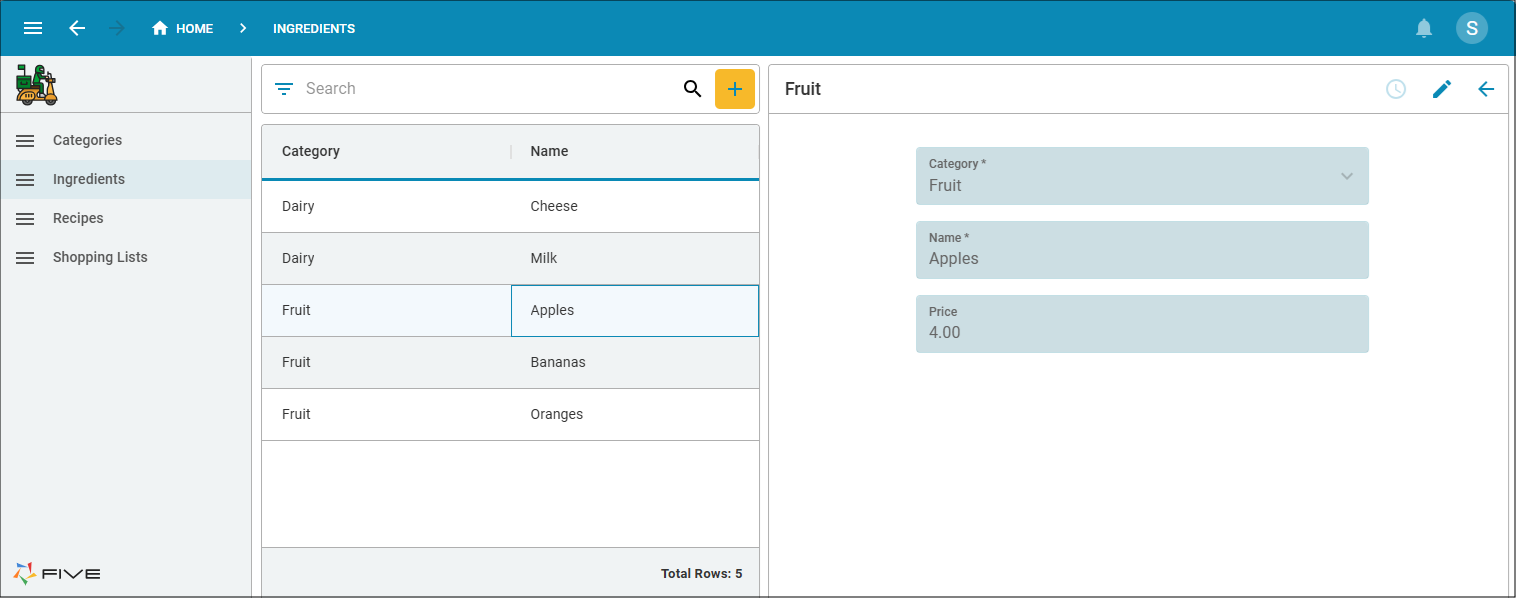Open the Category dropdown in form
Viewport: 1516px width, 598px height.
pyautogui.click(x=1142, y=176)
